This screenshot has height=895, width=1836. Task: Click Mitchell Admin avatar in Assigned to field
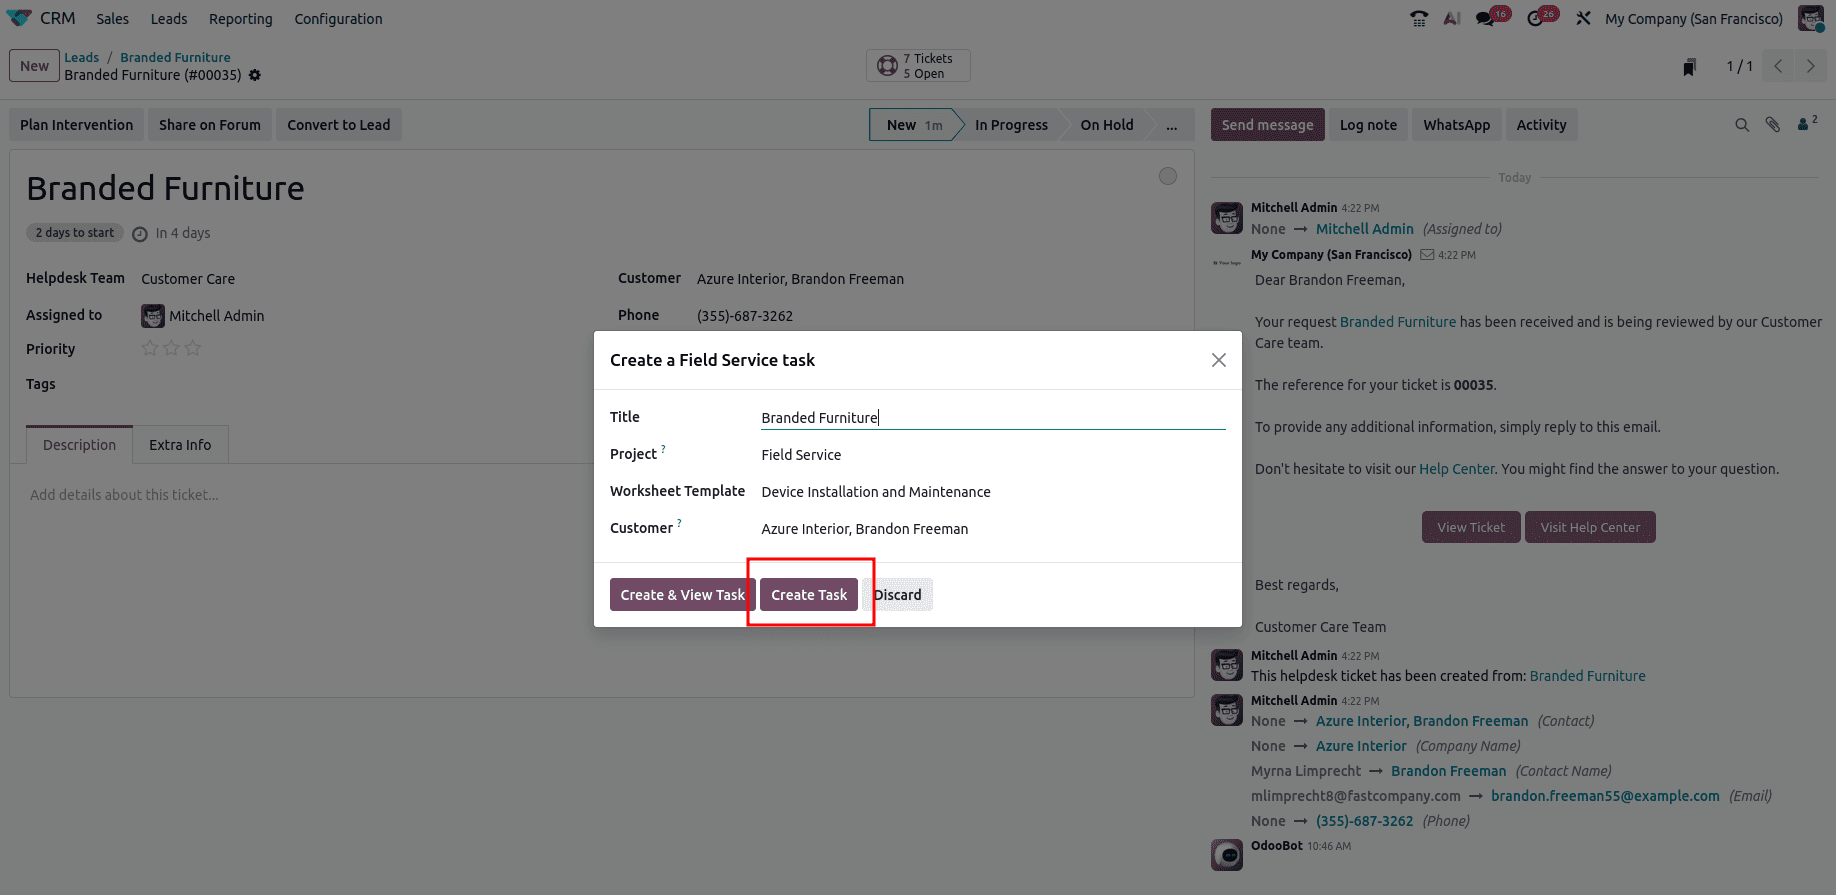[153, 316]
